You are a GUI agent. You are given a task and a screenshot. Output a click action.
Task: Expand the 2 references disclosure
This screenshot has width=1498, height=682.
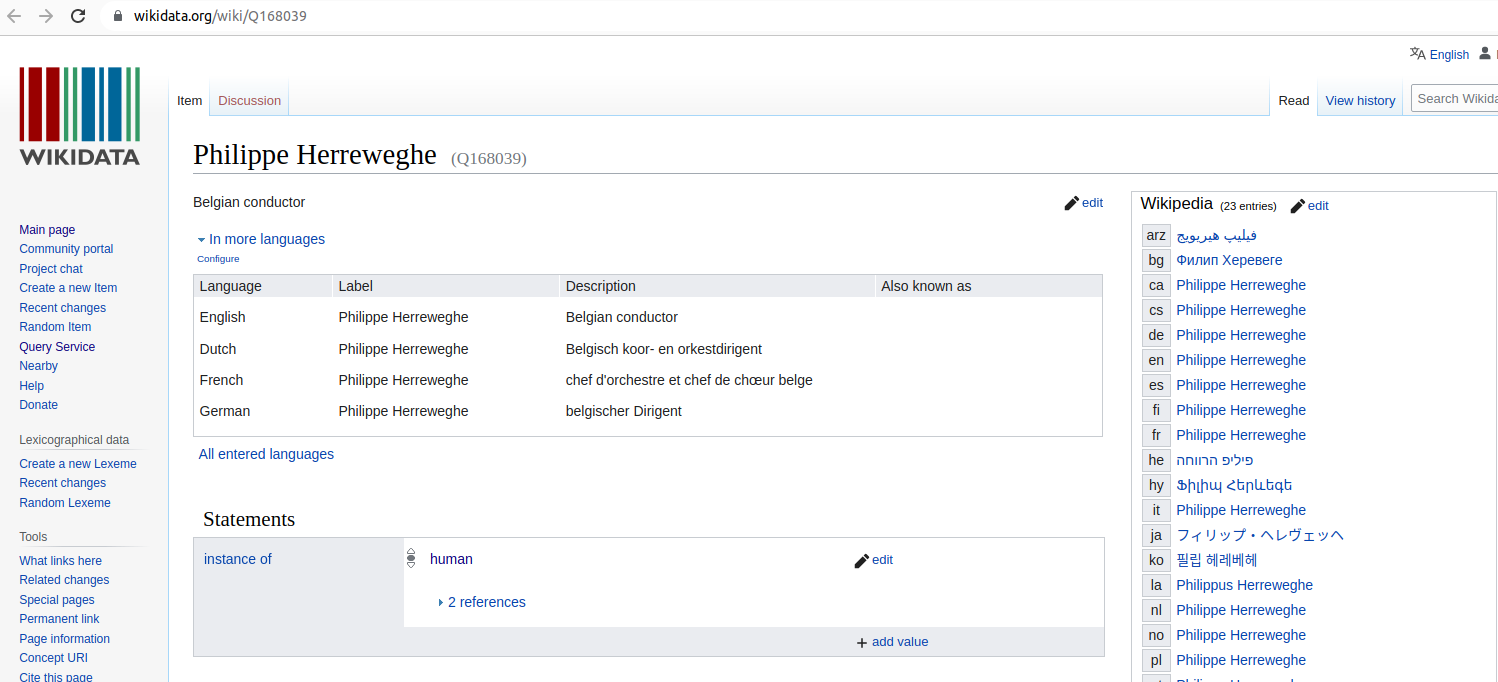click(441, 603)
